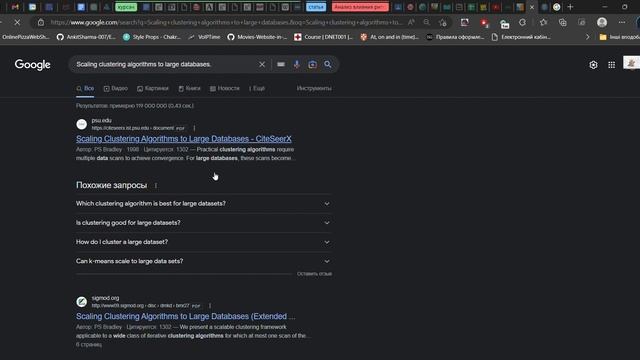Click the red shield extension icon in the toolbar

484,23
